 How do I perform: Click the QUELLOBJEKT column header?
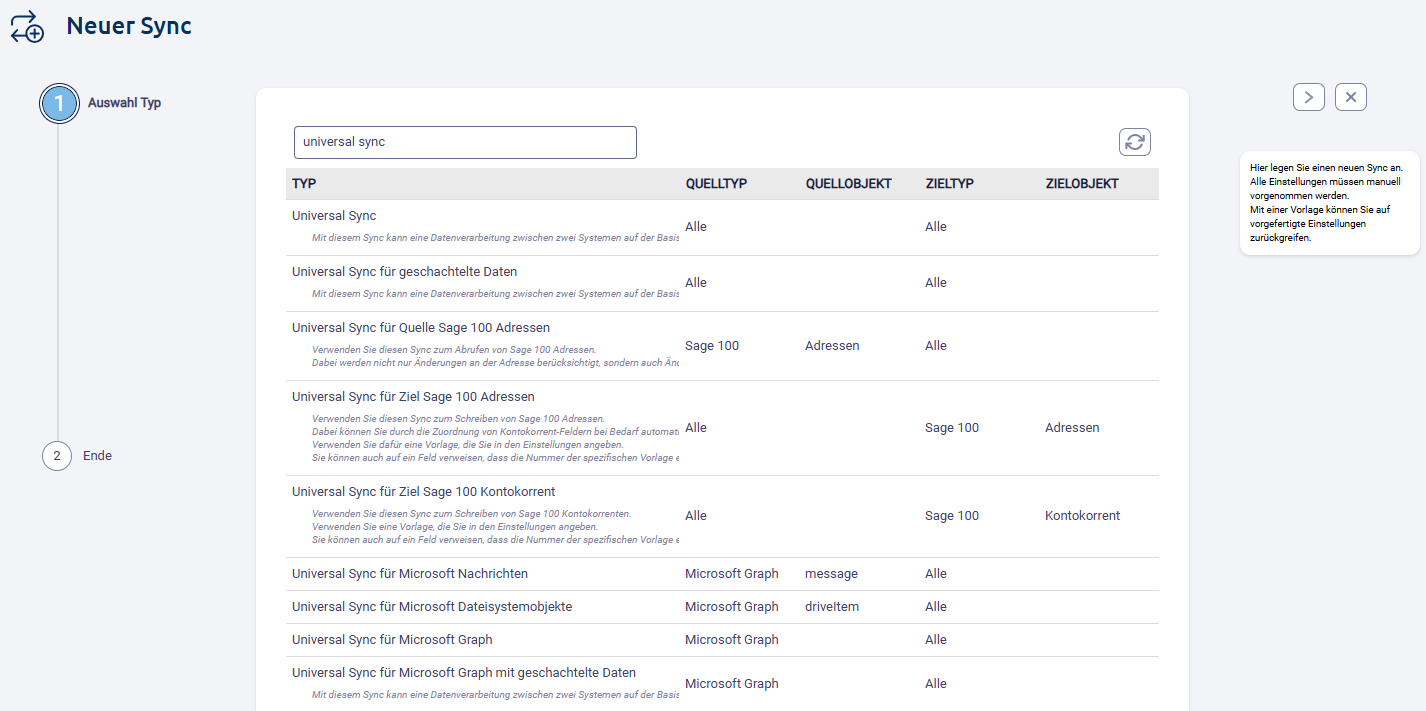pyautogui.click(x=848, y=184)
